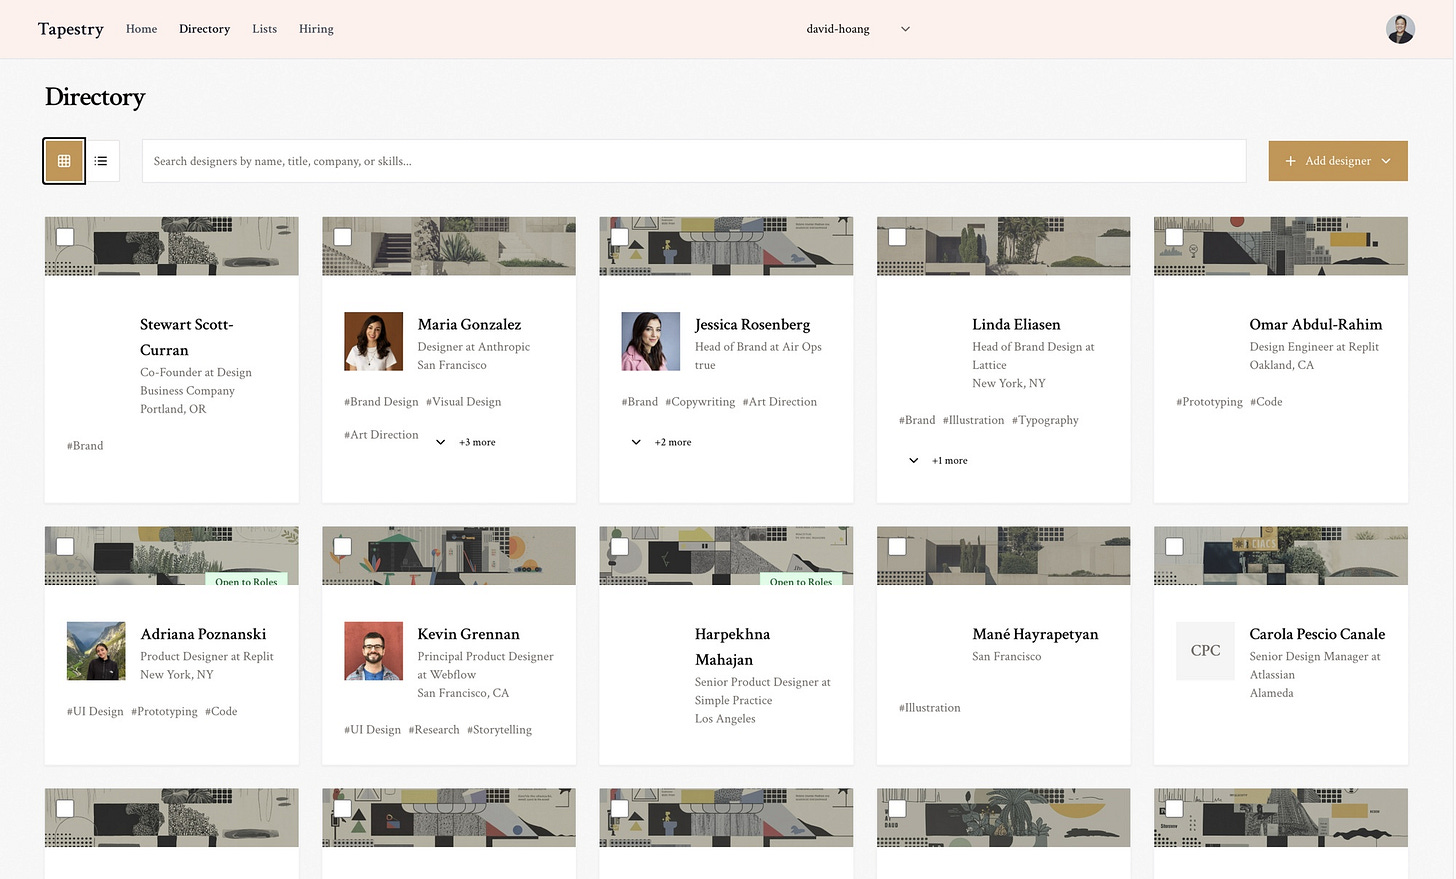
Task: Click #Research tag on Kevin Grennan
Action: [x=434, y=730]
